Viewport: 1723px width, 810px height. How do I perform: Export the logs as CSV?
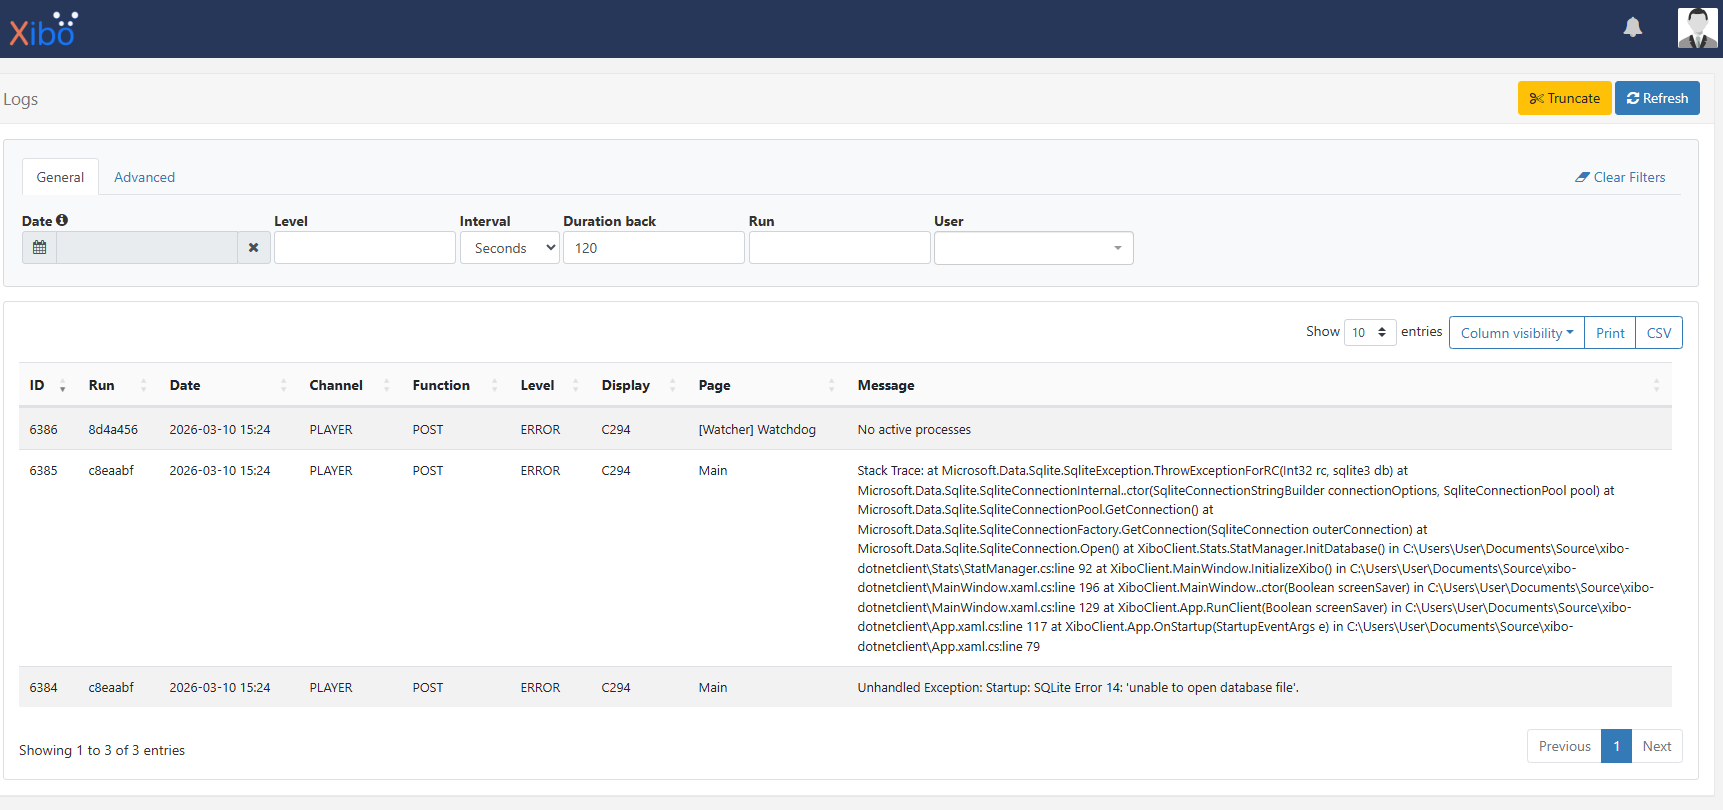tap(1658, 333)
